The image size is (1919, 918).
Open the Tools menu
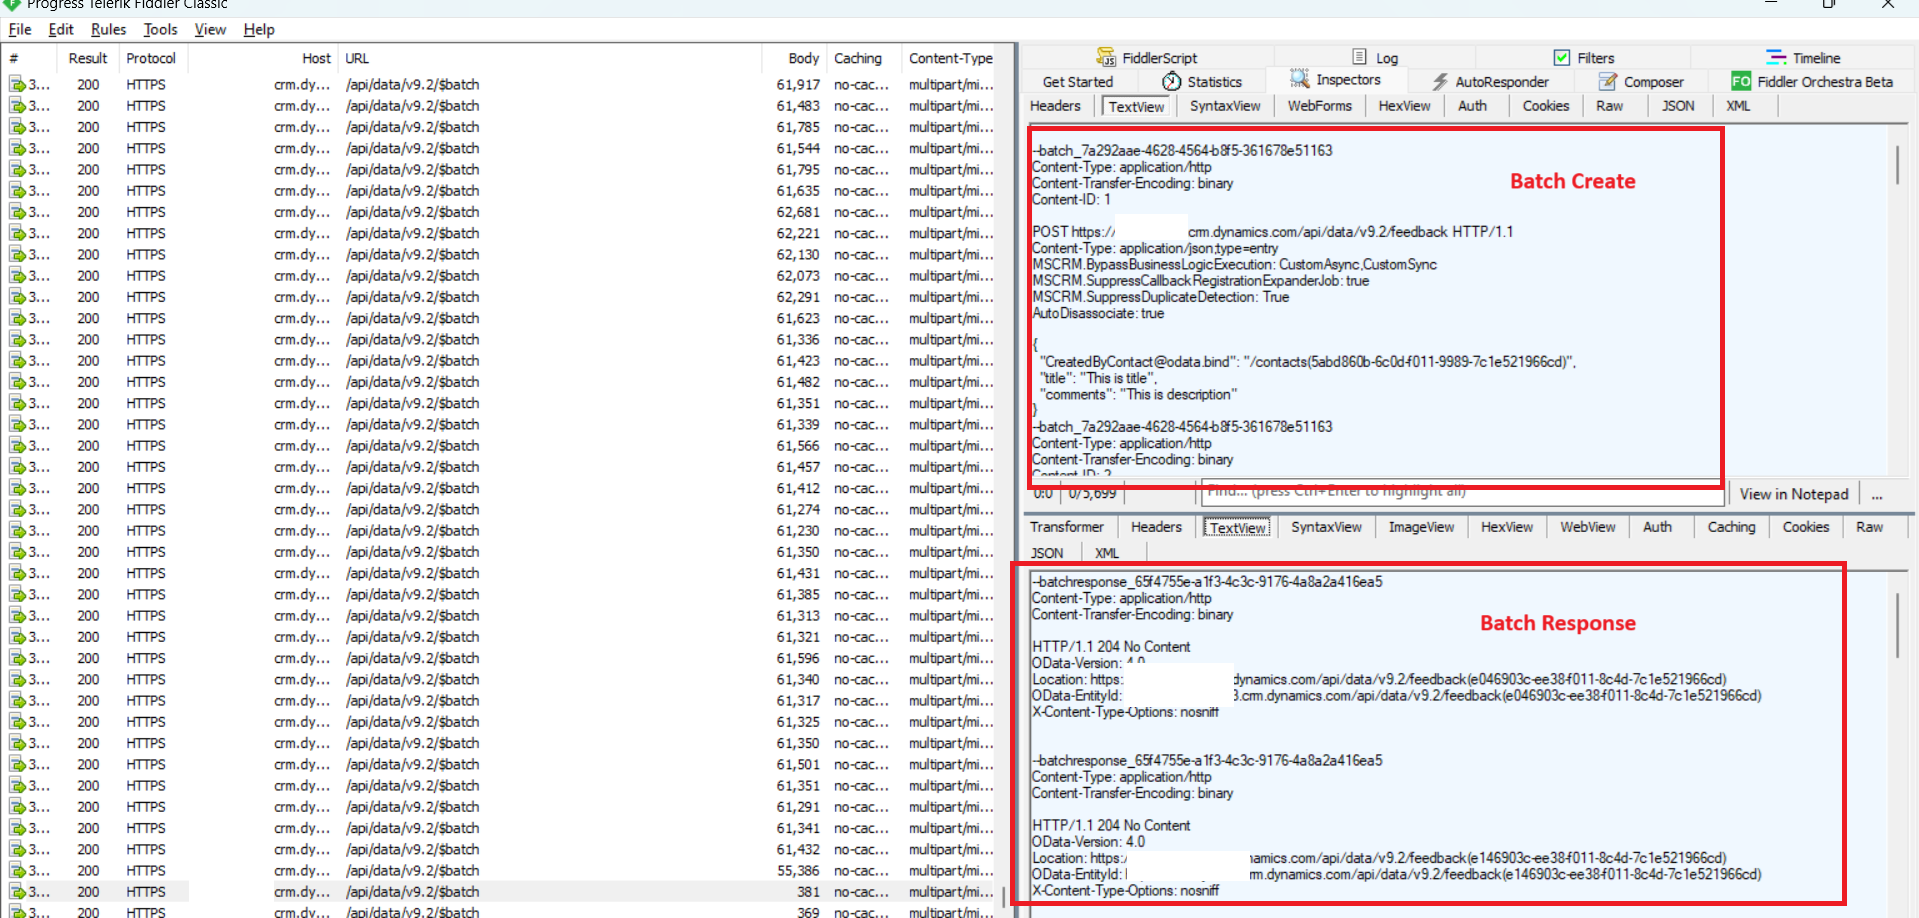point(160,29)
